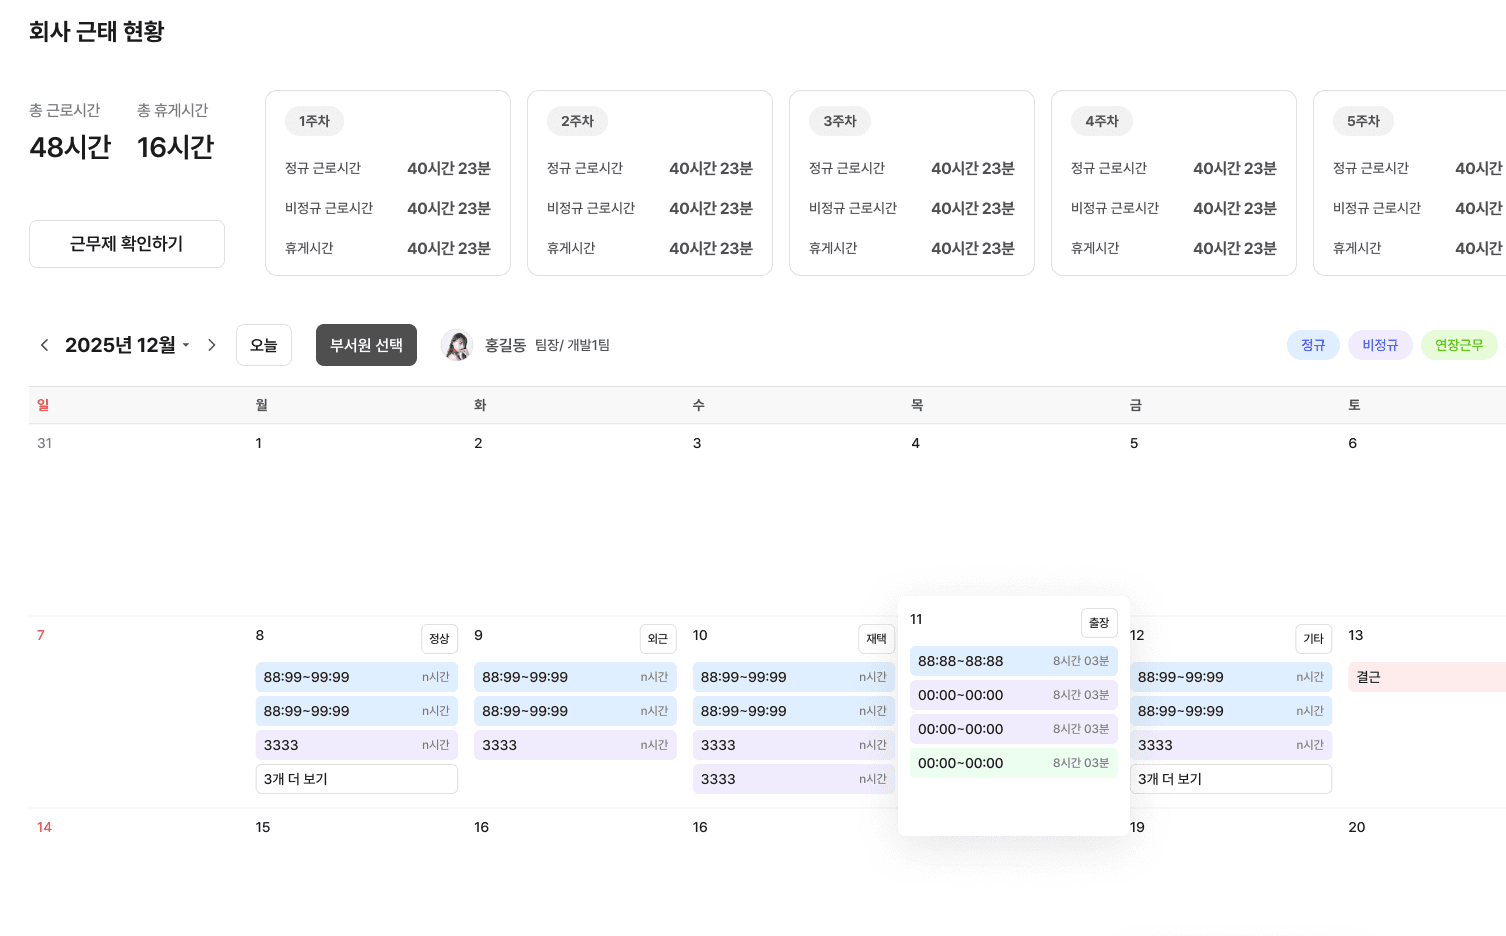1506x936 pixels.
Task: Open the 2025년 12월 month dropdown
Action: click(127, 345)
